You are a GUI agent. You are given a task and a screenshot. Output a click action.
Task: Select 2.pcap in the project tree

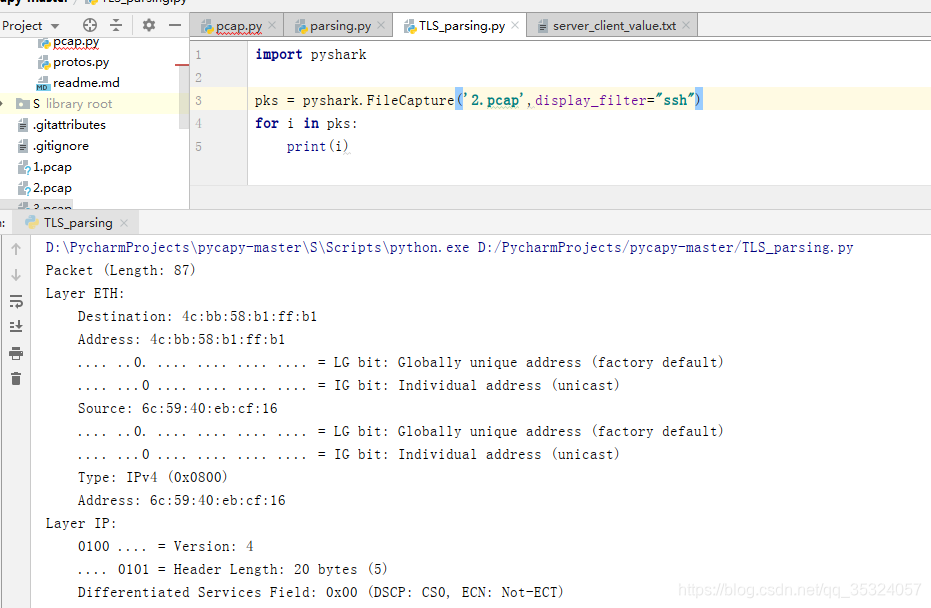[x=52, y=188]
